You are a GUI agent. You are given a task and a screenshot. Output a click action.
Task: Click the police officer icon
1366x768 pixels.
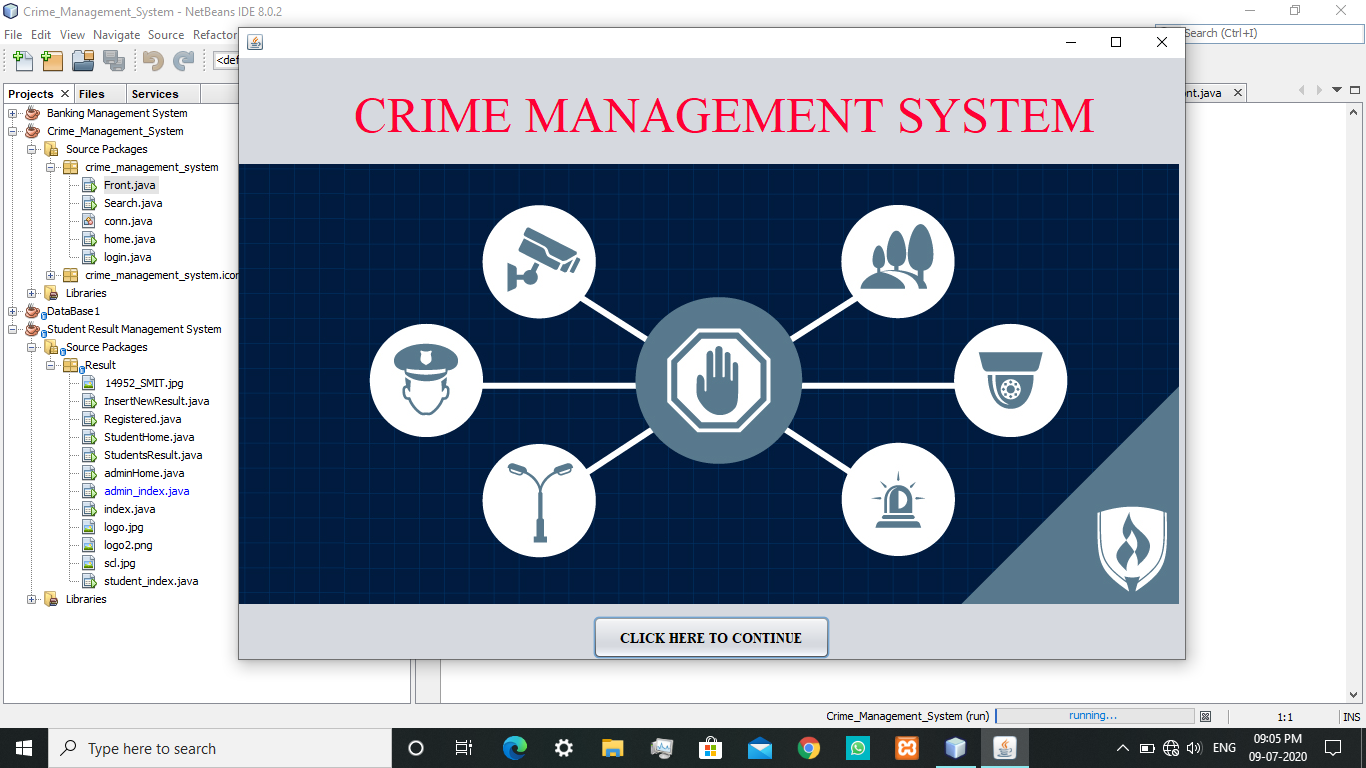tap(426, 381)
